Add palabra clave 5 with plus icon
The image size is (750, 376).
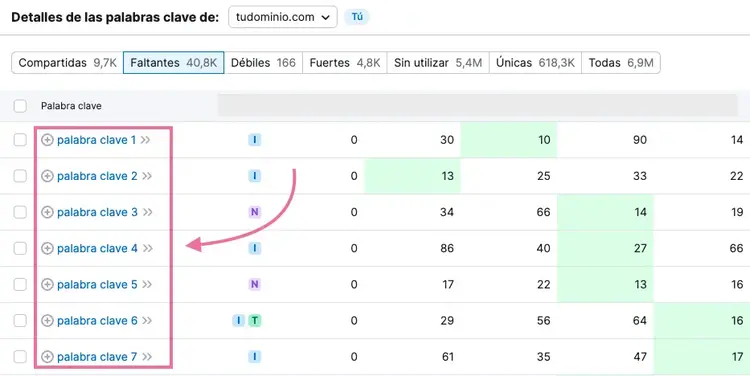tap(47, 285)
